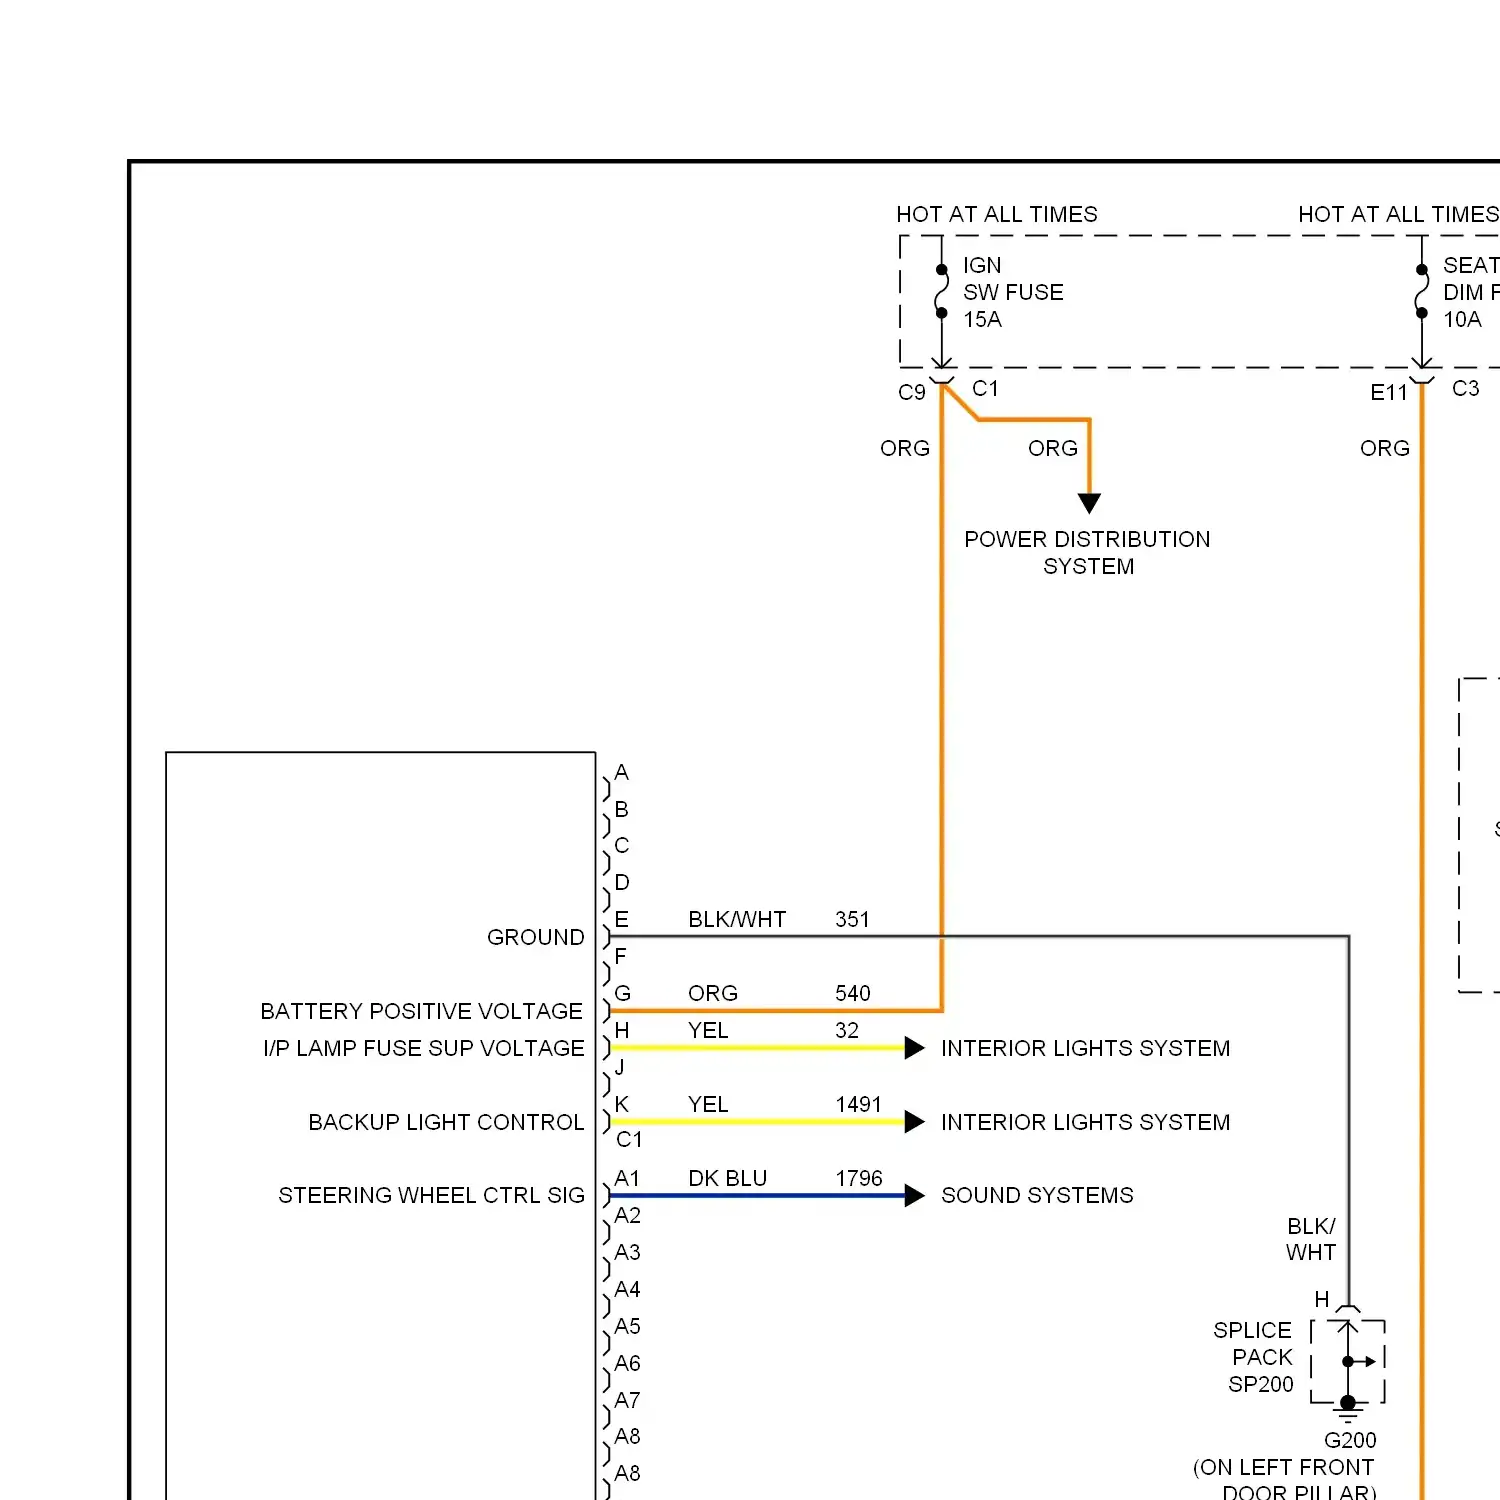Image resolution: width=1500 pixels, height=1500 pixels.
Task: Click YEL wire label at pin H
Action: (708, 1030)
